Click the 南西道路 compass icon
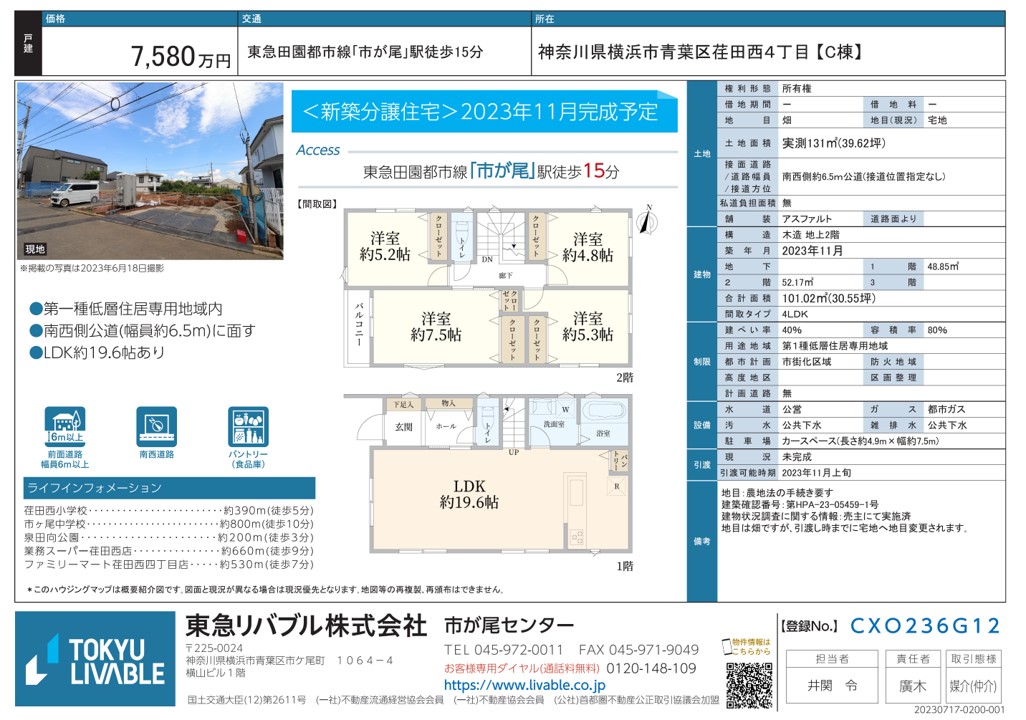Viewport: 1026px width, 720px height. [x=156, y=427]
